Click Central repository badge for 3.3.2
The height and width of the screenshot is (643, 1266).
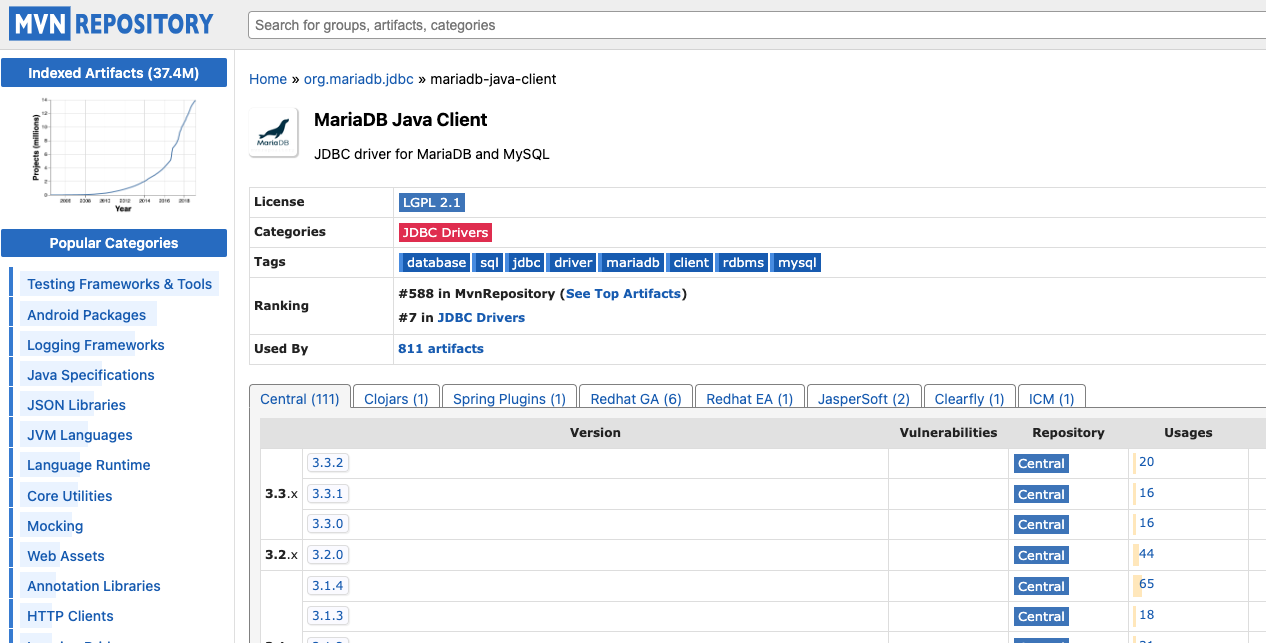[x=1041, y=464]
